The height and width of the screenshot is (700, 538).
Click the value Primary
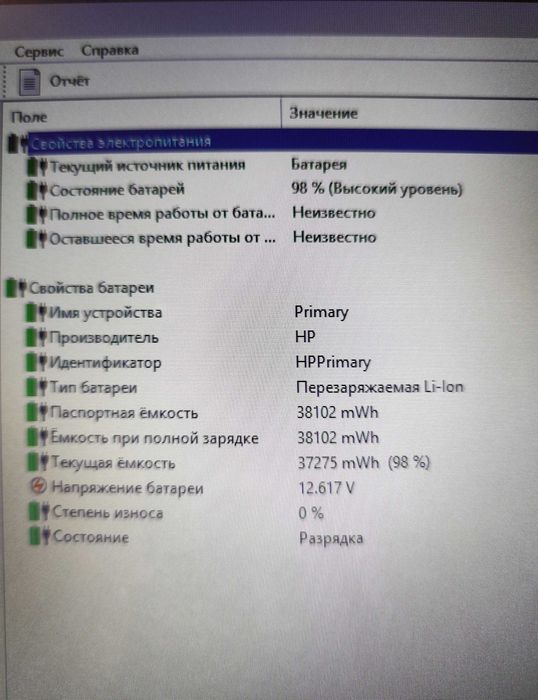point(321,312)
